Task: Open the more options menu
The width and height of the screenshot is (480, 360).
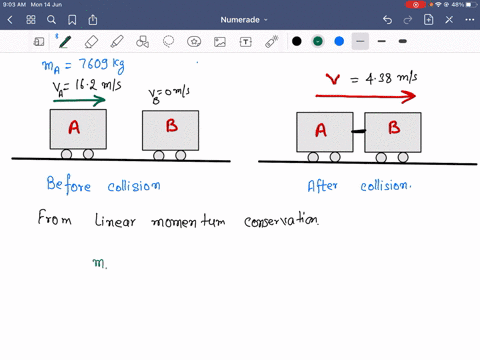Action: (470, 20)
